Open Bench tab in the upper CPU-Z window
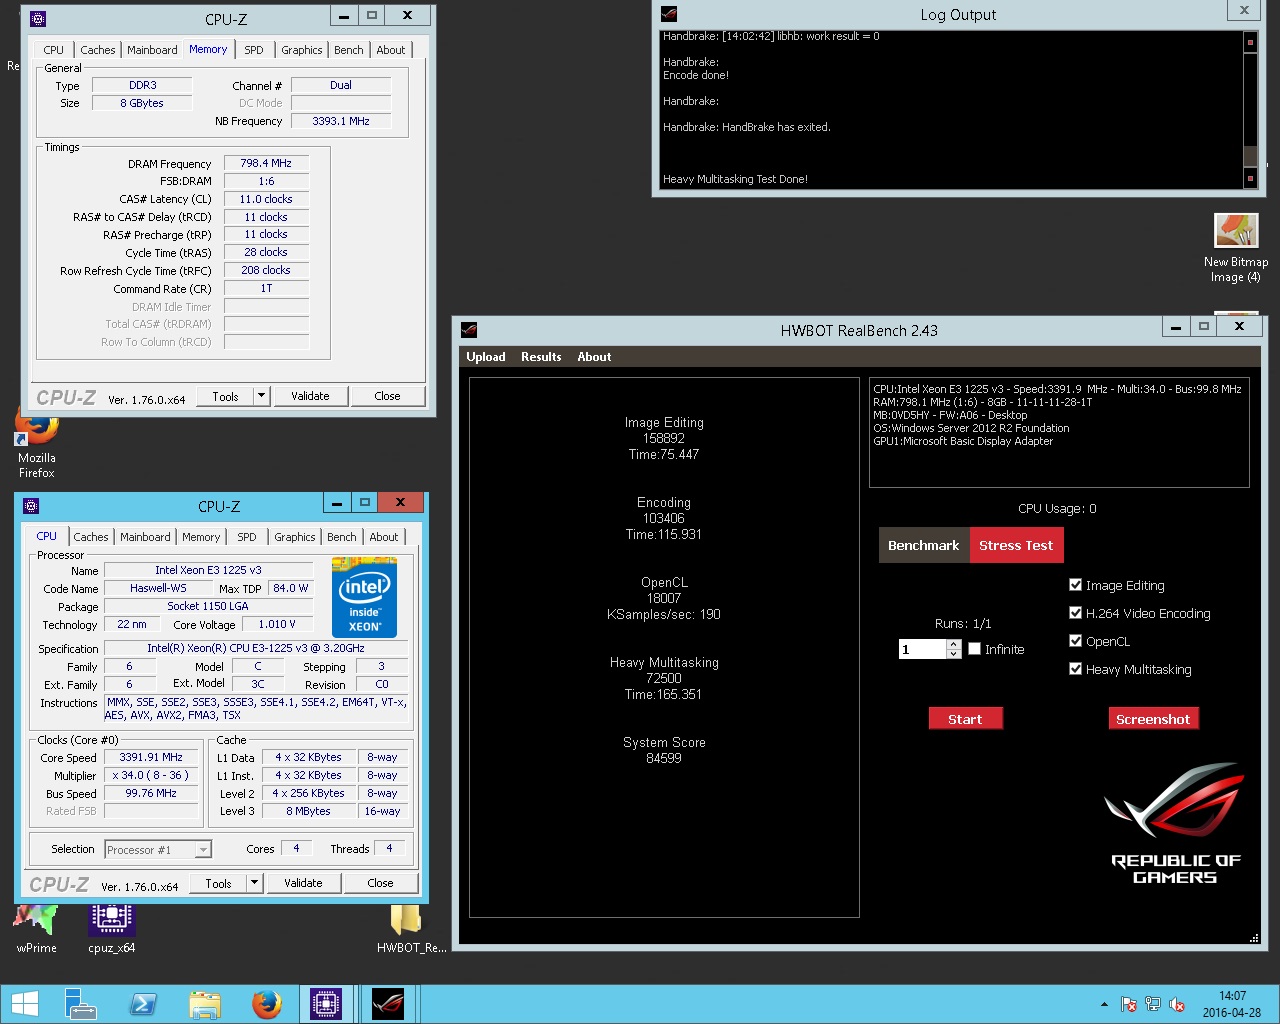Viewport: 1280px width, 1024px height. pyautogui.click(x=349, y=50)
